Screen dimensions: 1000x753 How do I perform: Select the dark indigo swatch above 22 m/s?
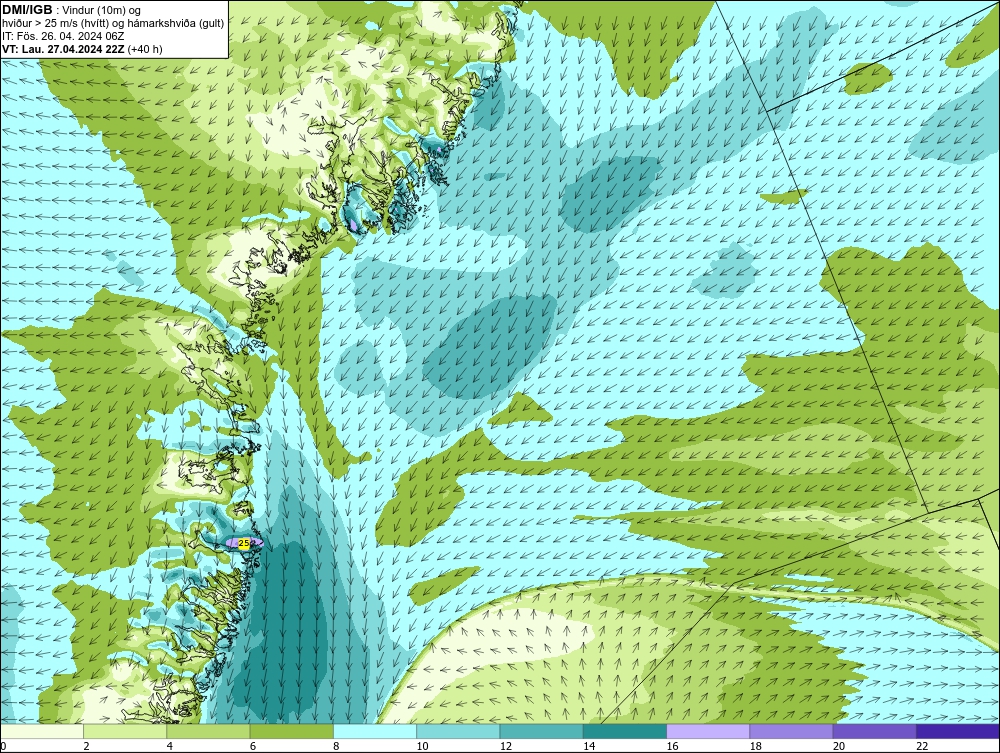click(x=958, y=731)
